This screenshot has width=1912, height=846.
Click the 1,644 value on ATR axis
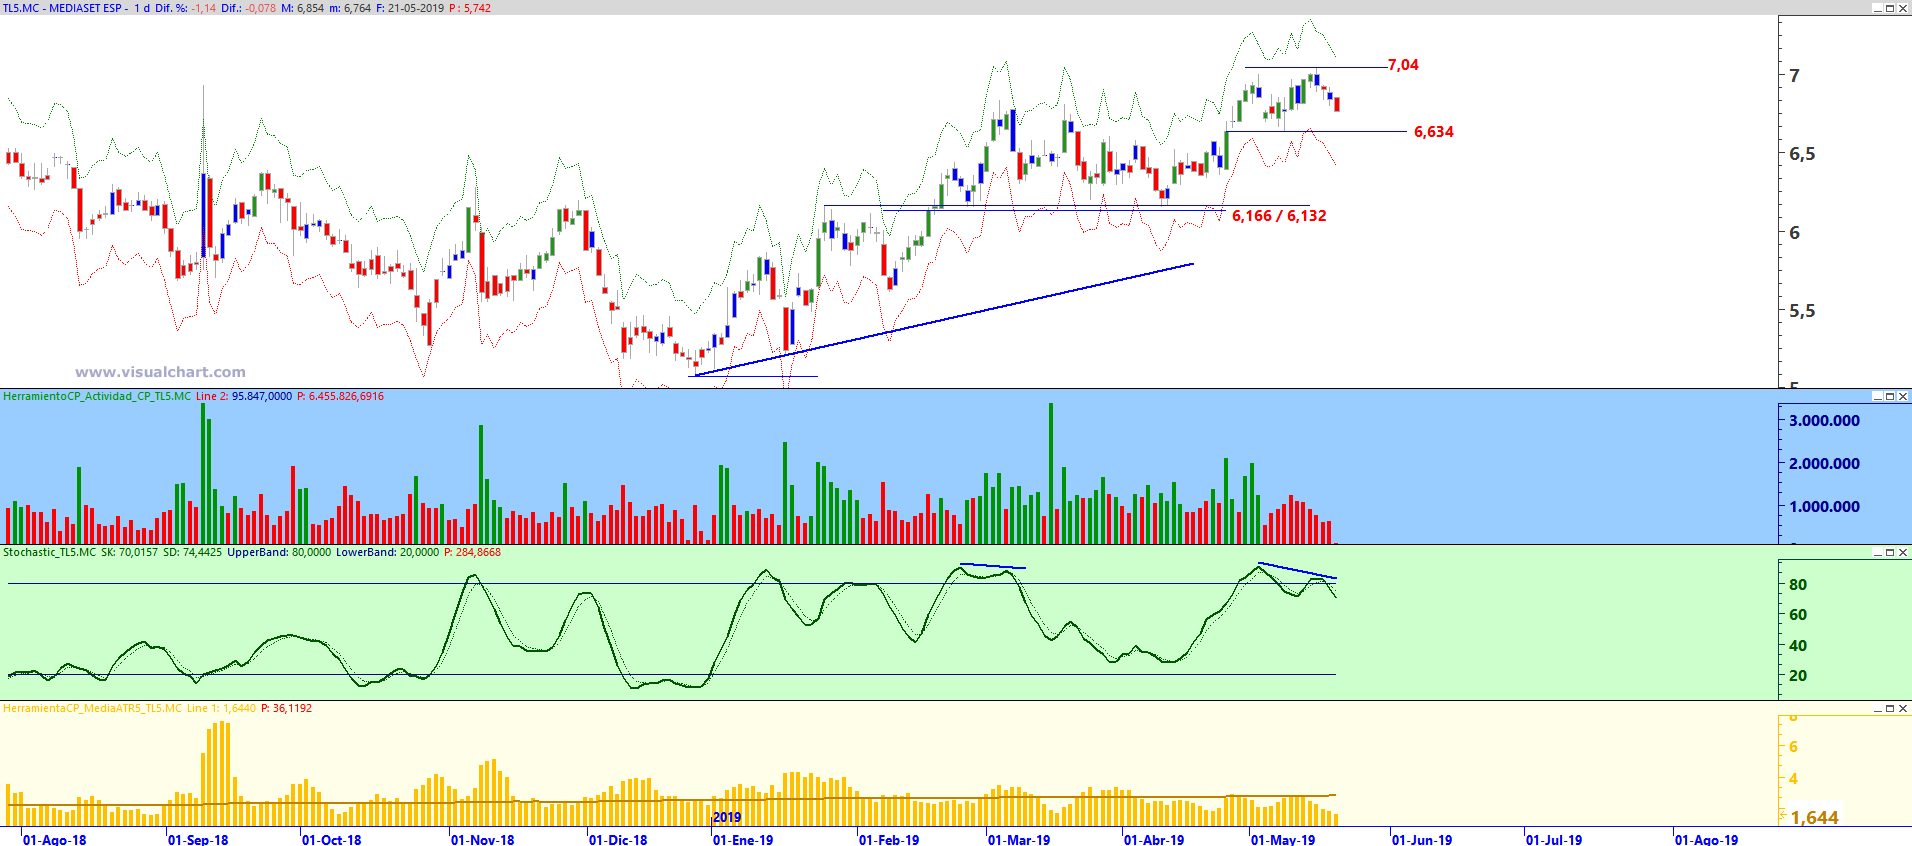click(1814, 818)
